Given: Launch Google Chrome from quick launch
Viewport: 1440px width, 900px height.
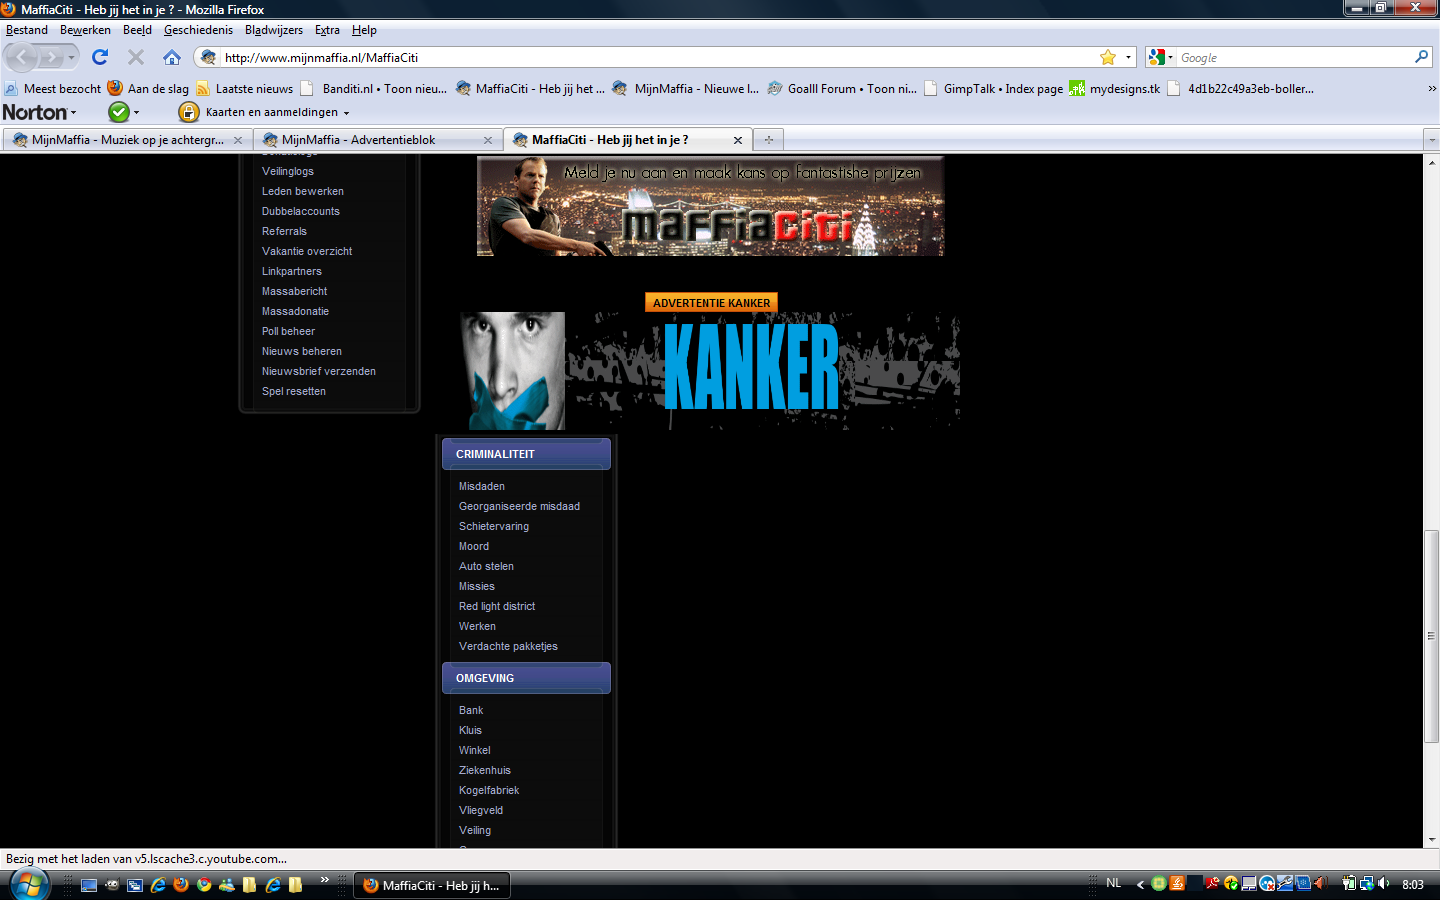Looking at the screenshot, I should [x=204, y=885].
